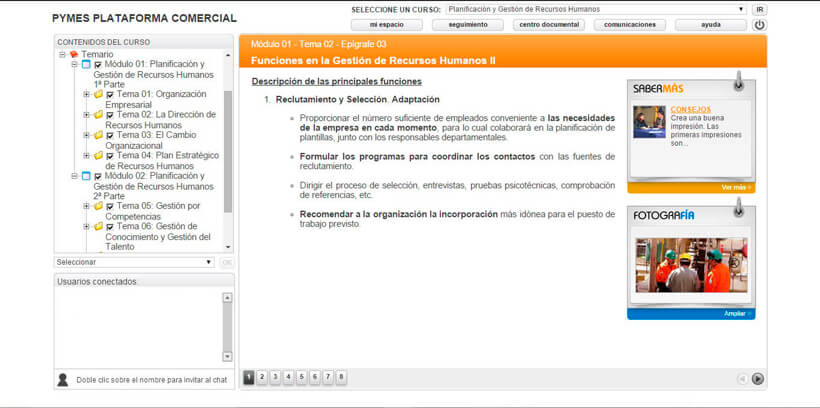Click the Tema 06 folder icon
The image size is (820, 408).
98,226
